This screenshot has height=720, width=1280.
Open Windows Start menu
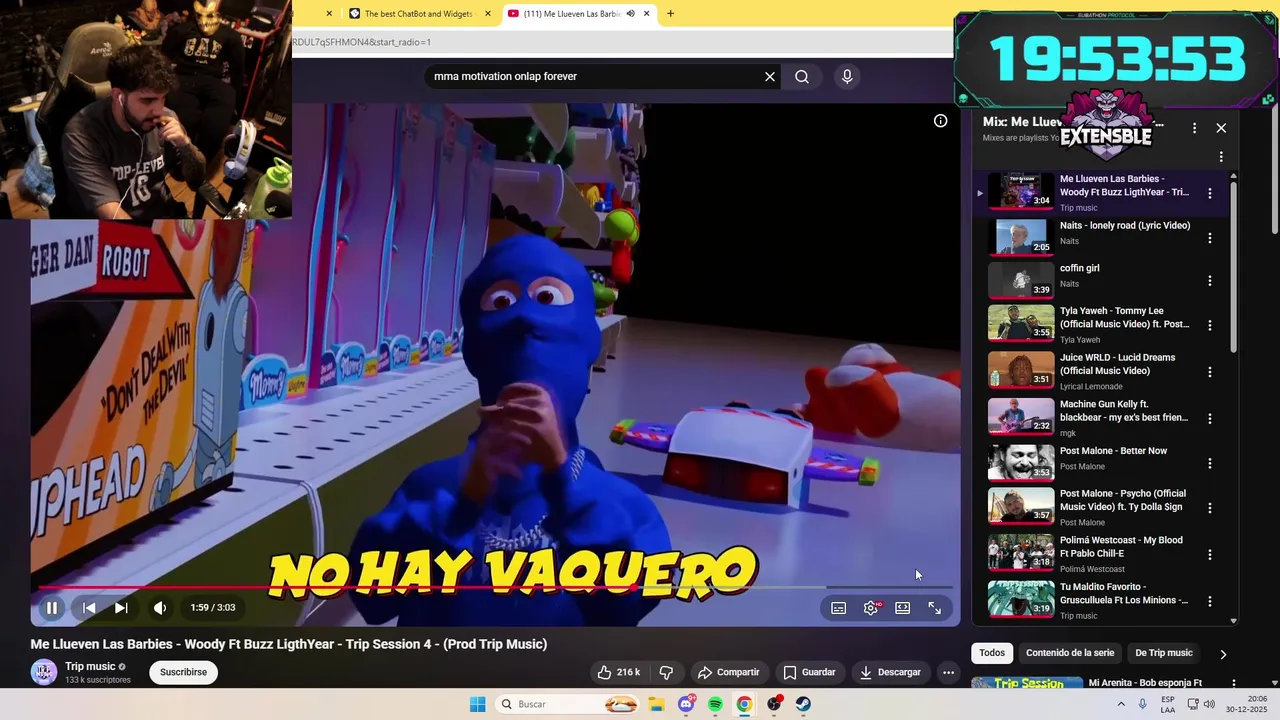click(x=478, y=704)
